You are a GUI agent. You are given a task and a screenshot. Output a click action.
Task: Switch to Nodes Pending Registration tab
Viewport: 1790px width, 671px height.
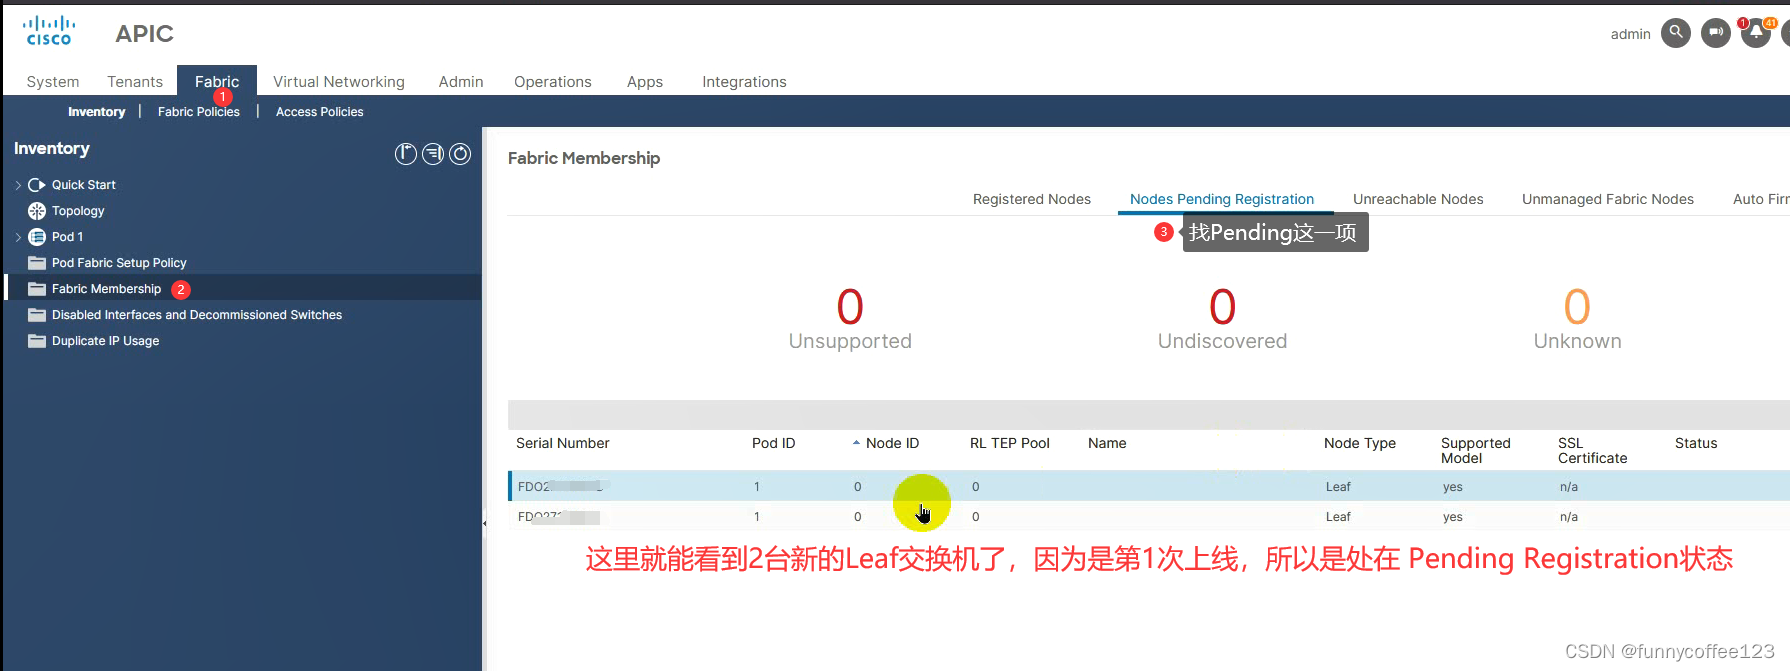[x=1222, y=199]
